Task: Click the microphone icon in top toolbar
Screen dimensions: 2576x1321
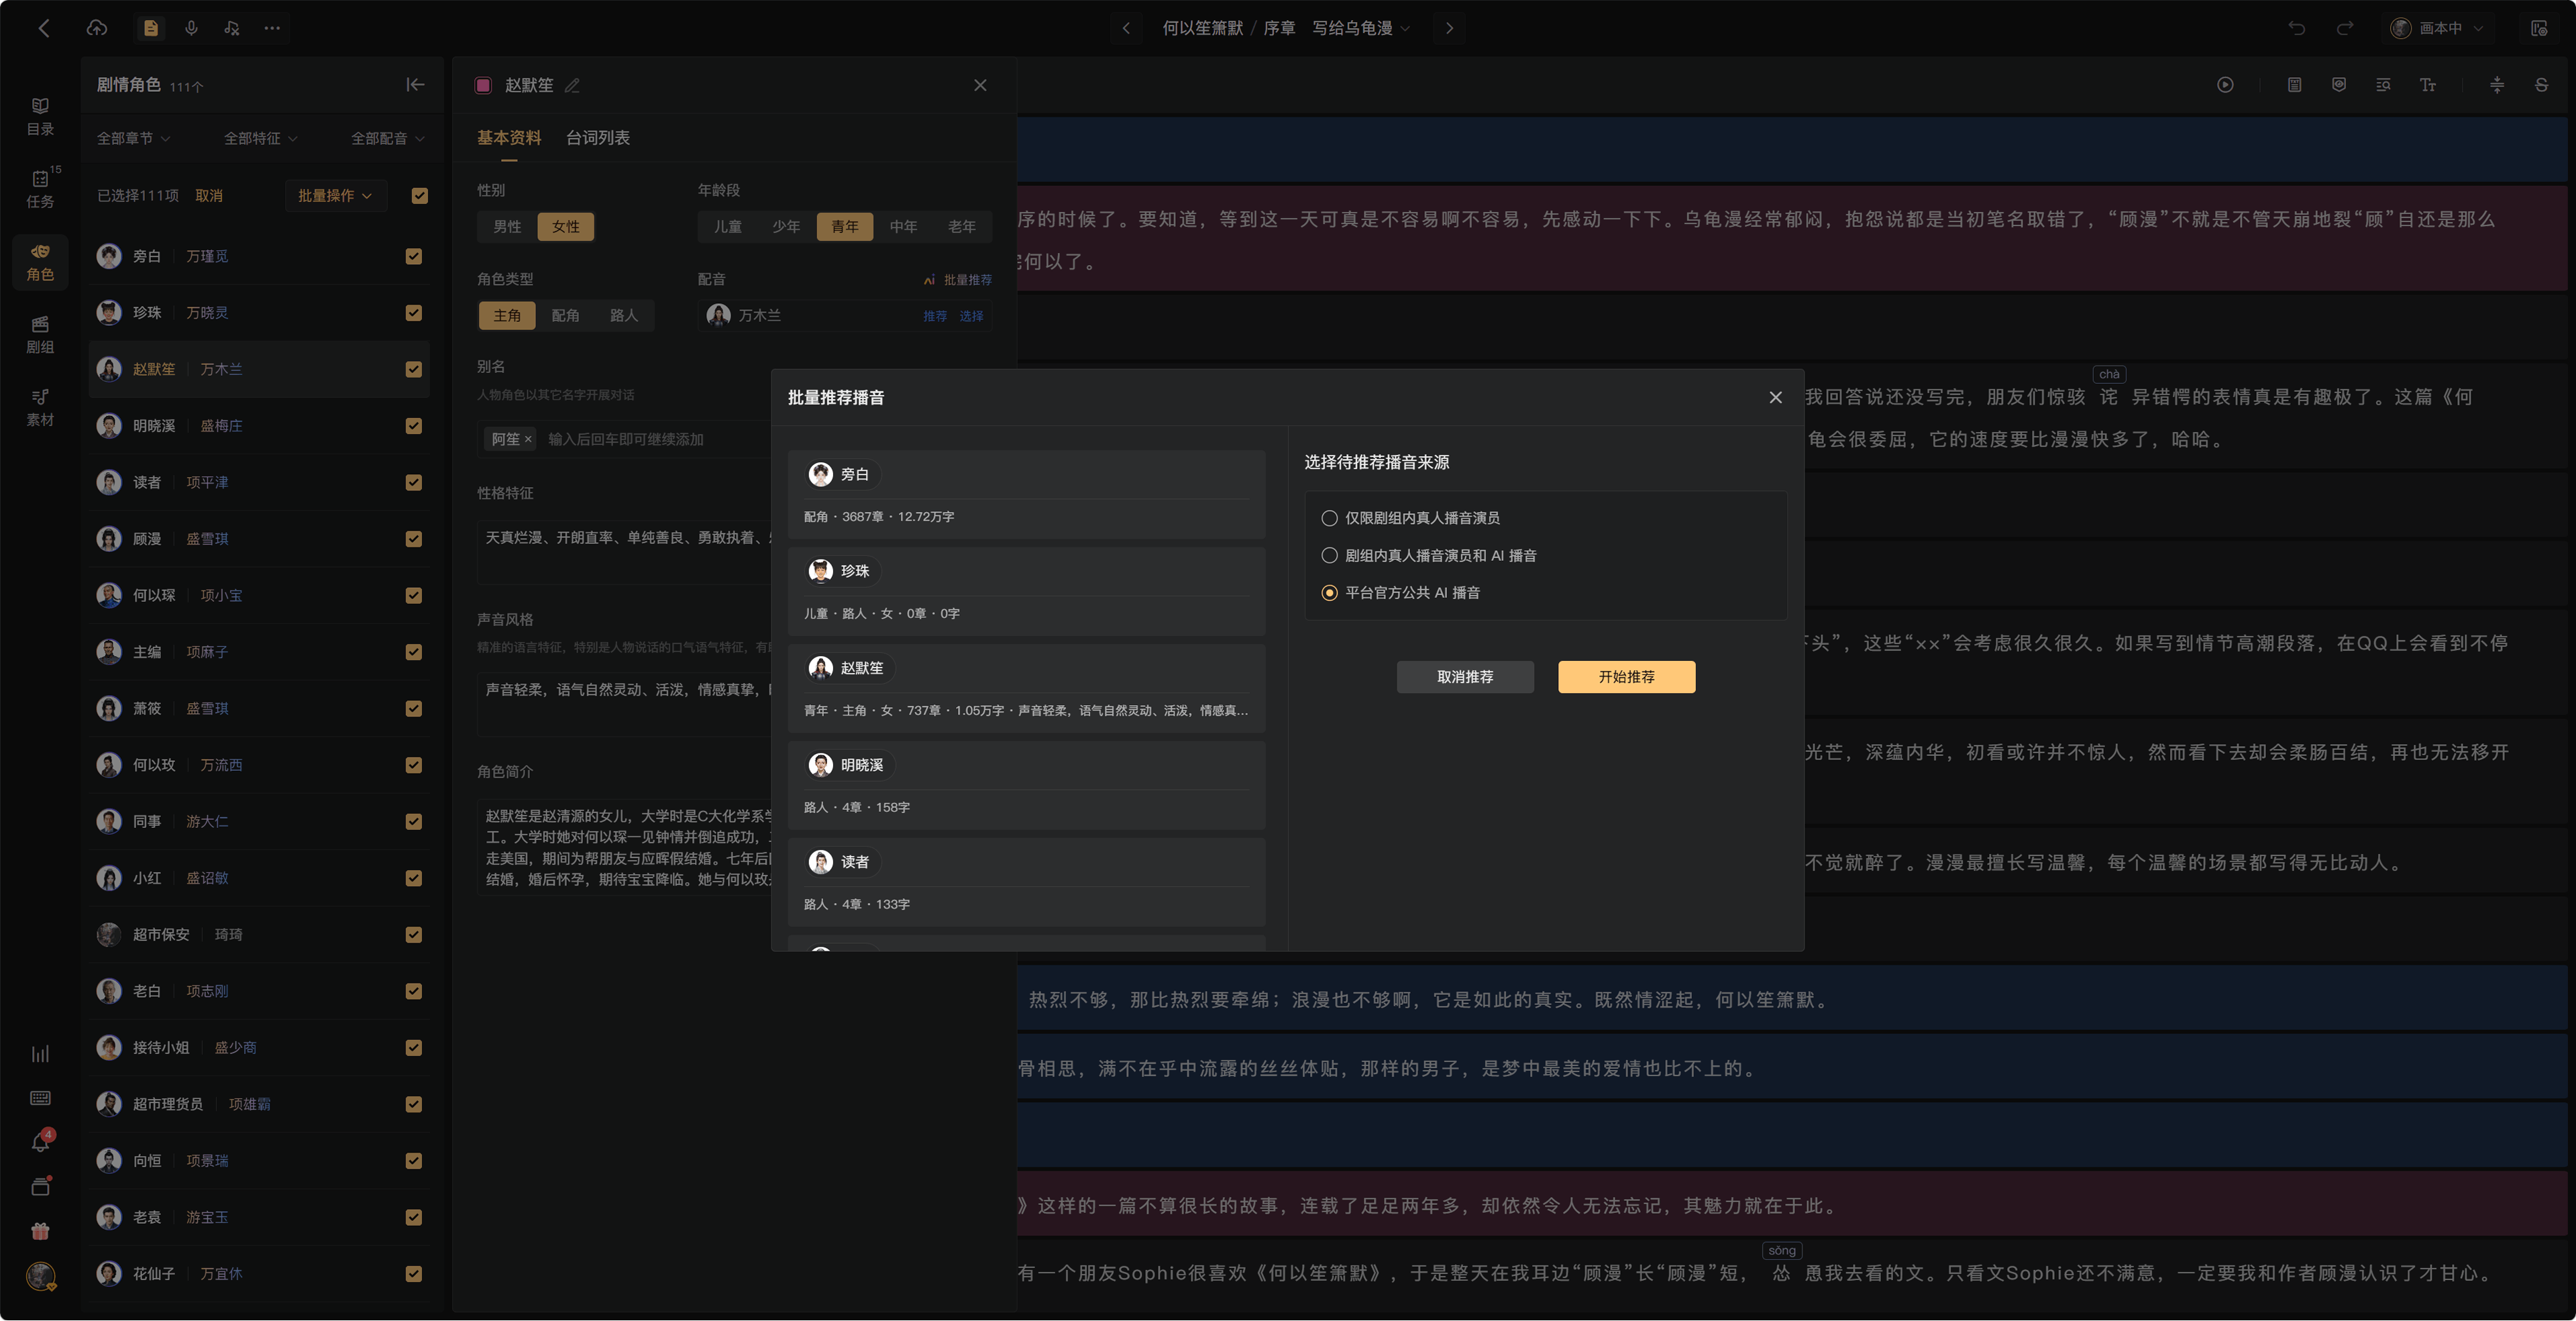Action: (x=191, y=28)
